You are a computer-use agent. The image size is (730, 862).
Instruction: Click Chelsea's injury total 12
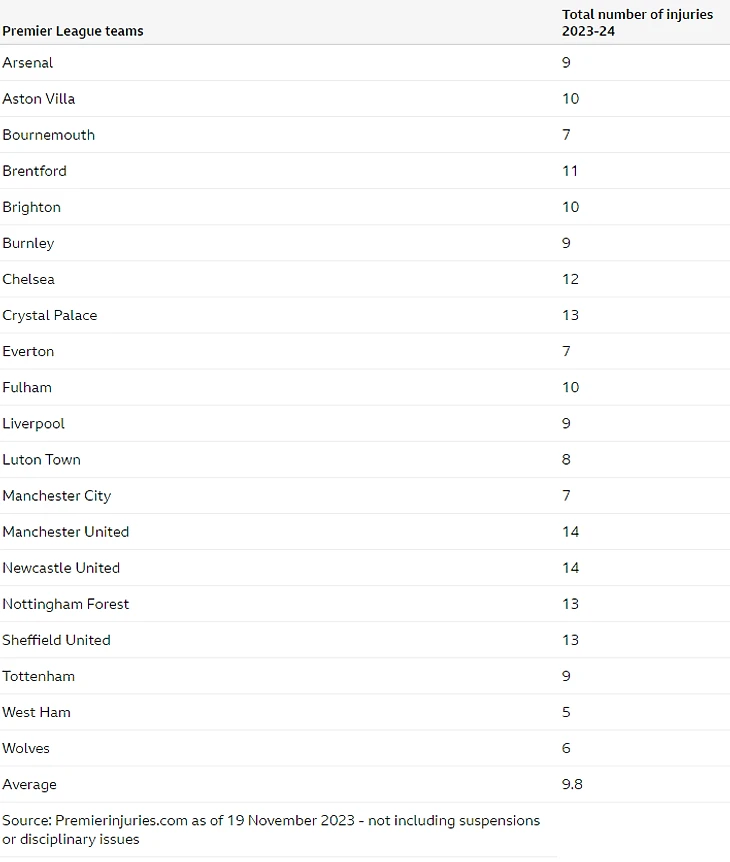click(x=570, y=279)
